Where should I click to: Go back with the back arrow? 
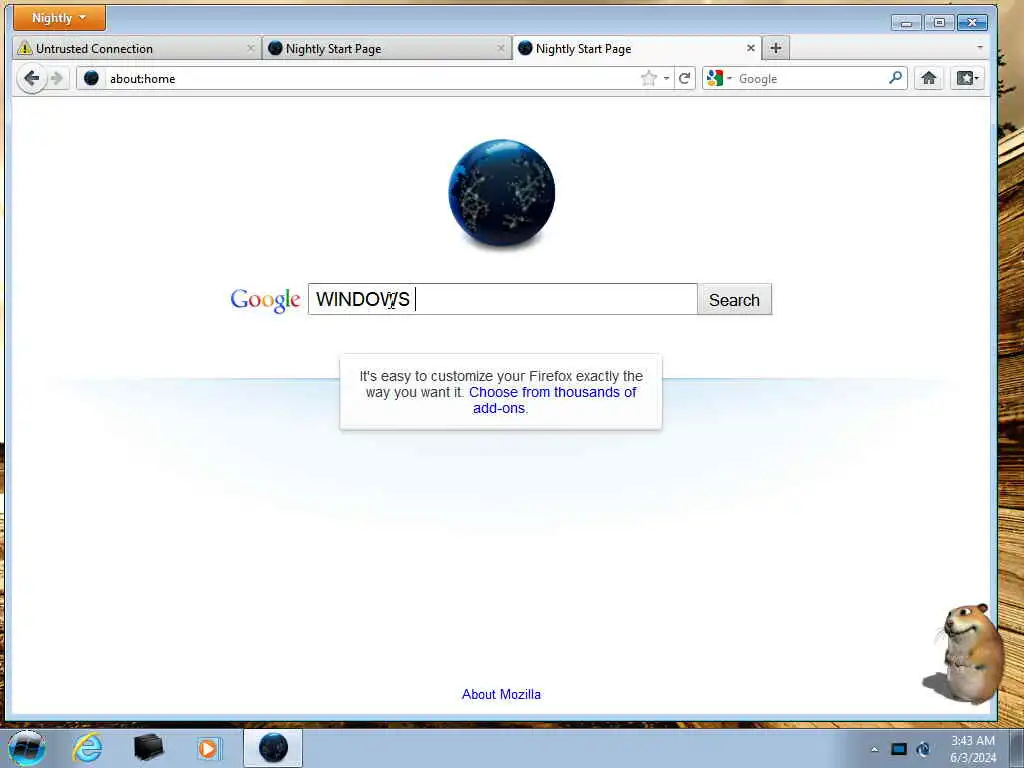pyautogui.click(x=31, y=78)
